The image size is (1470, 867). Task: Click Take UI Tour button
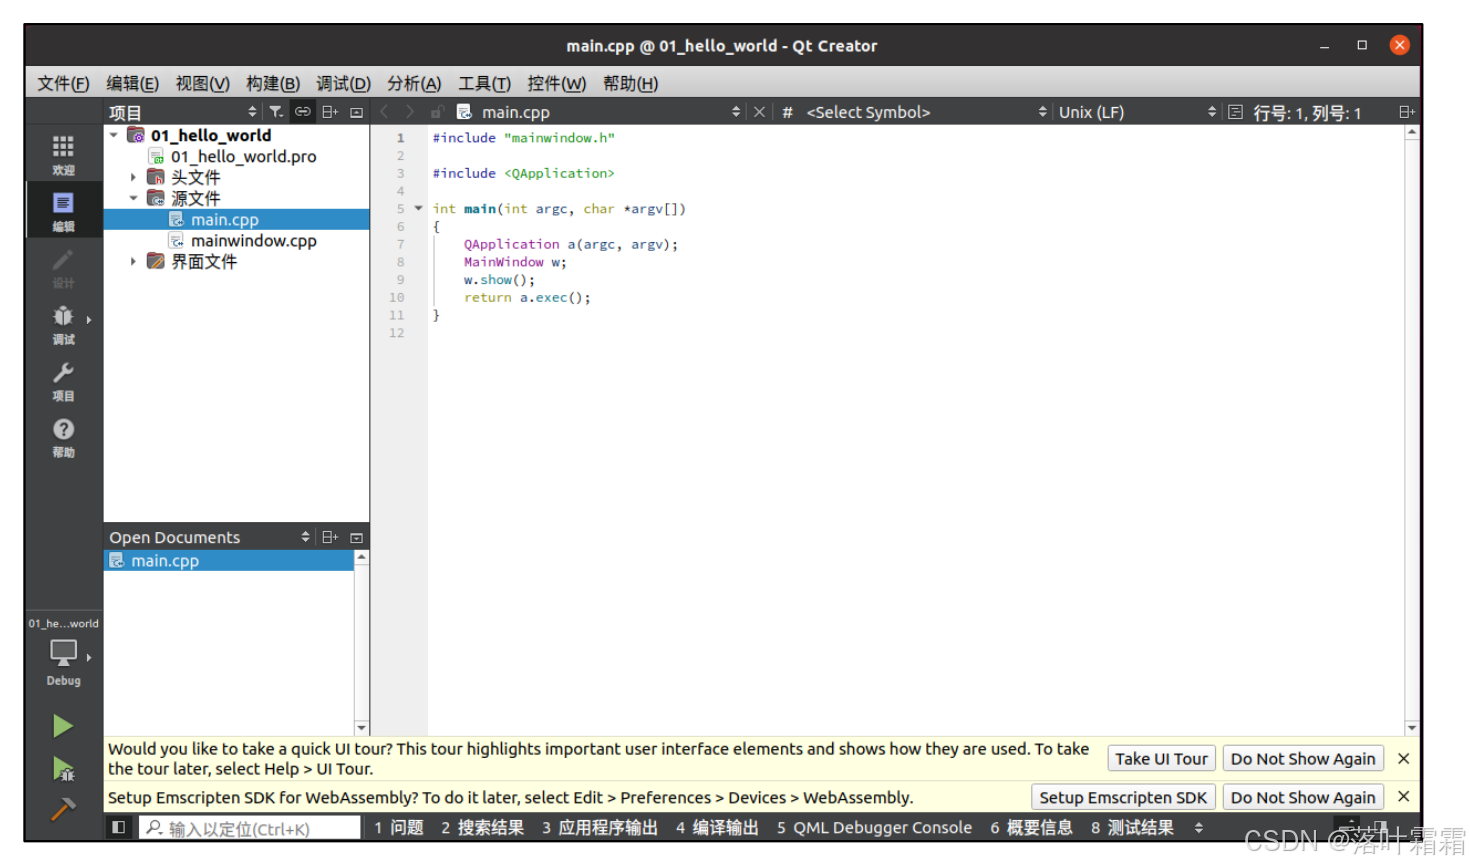click(1161, 759)
